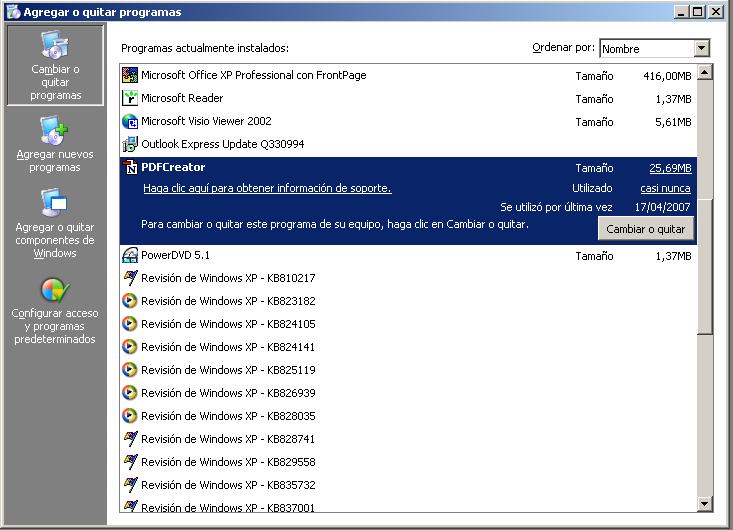This screenshot has width=733, height=530.
Task: Click the KB828741 revision icon
Action: (x=130, y=439)
